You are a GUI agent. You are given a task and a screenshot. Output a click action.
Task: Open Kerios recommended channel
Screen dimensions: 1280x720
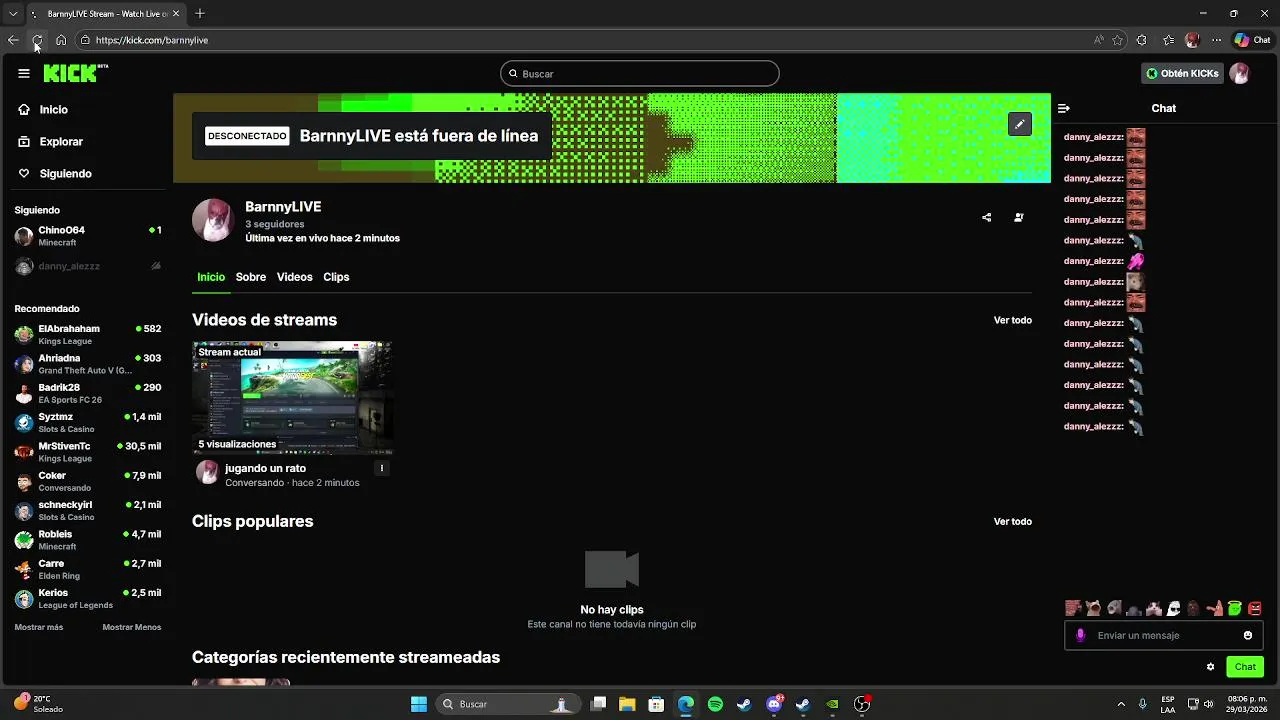tap(88, 598)
